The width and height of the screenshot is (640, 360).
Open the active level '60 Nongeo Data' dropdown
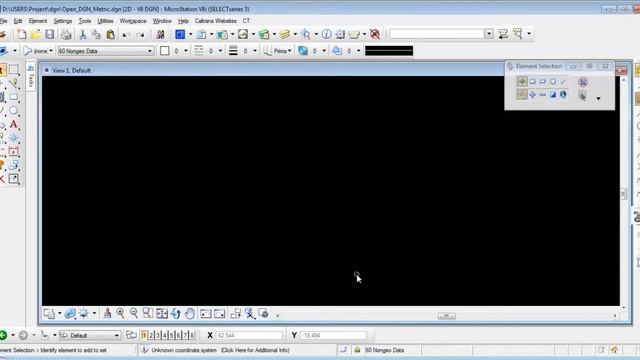coord(150,51)
